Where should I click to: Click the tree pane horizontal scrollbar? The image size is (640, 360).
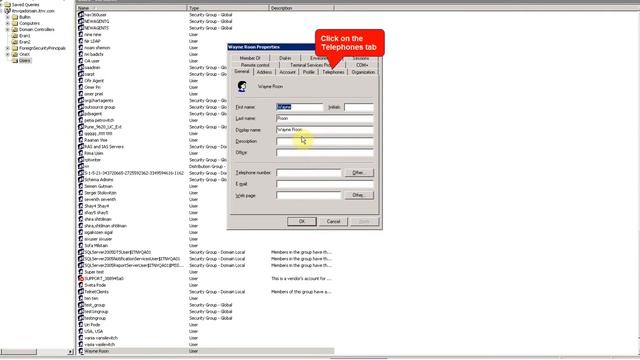(37, 351)
